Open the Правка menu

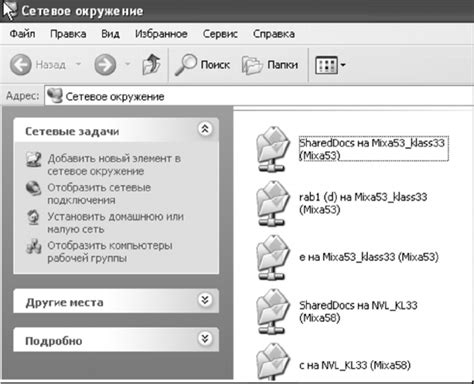[x=68, y=34]
